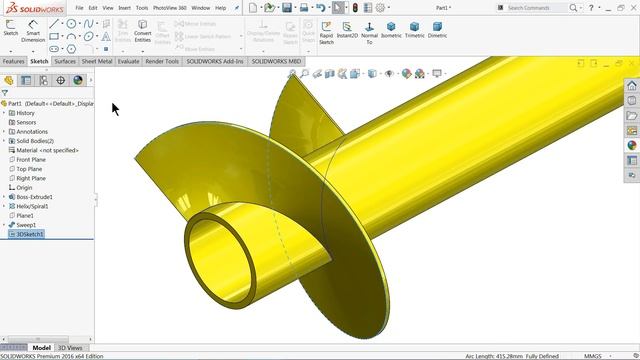Switch to the 3D Views tab
The image size is (640, 360).
70,348
